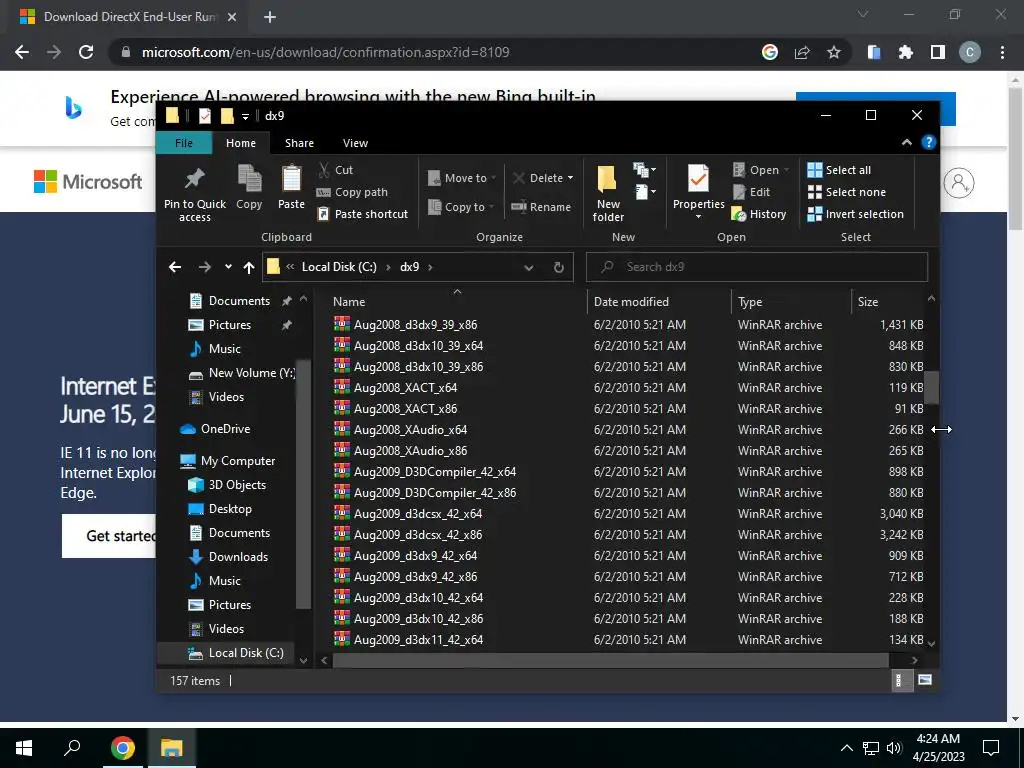Screen dimensions: 1024x768
Task: Click the taskbar search magnifier
Action: (x=72, y=748)
